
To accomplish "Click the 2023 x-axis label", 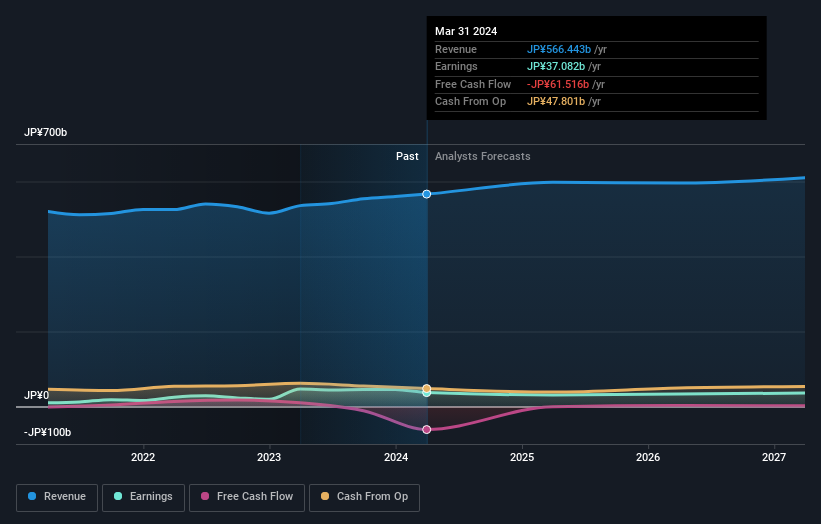I will click(269, 457).
